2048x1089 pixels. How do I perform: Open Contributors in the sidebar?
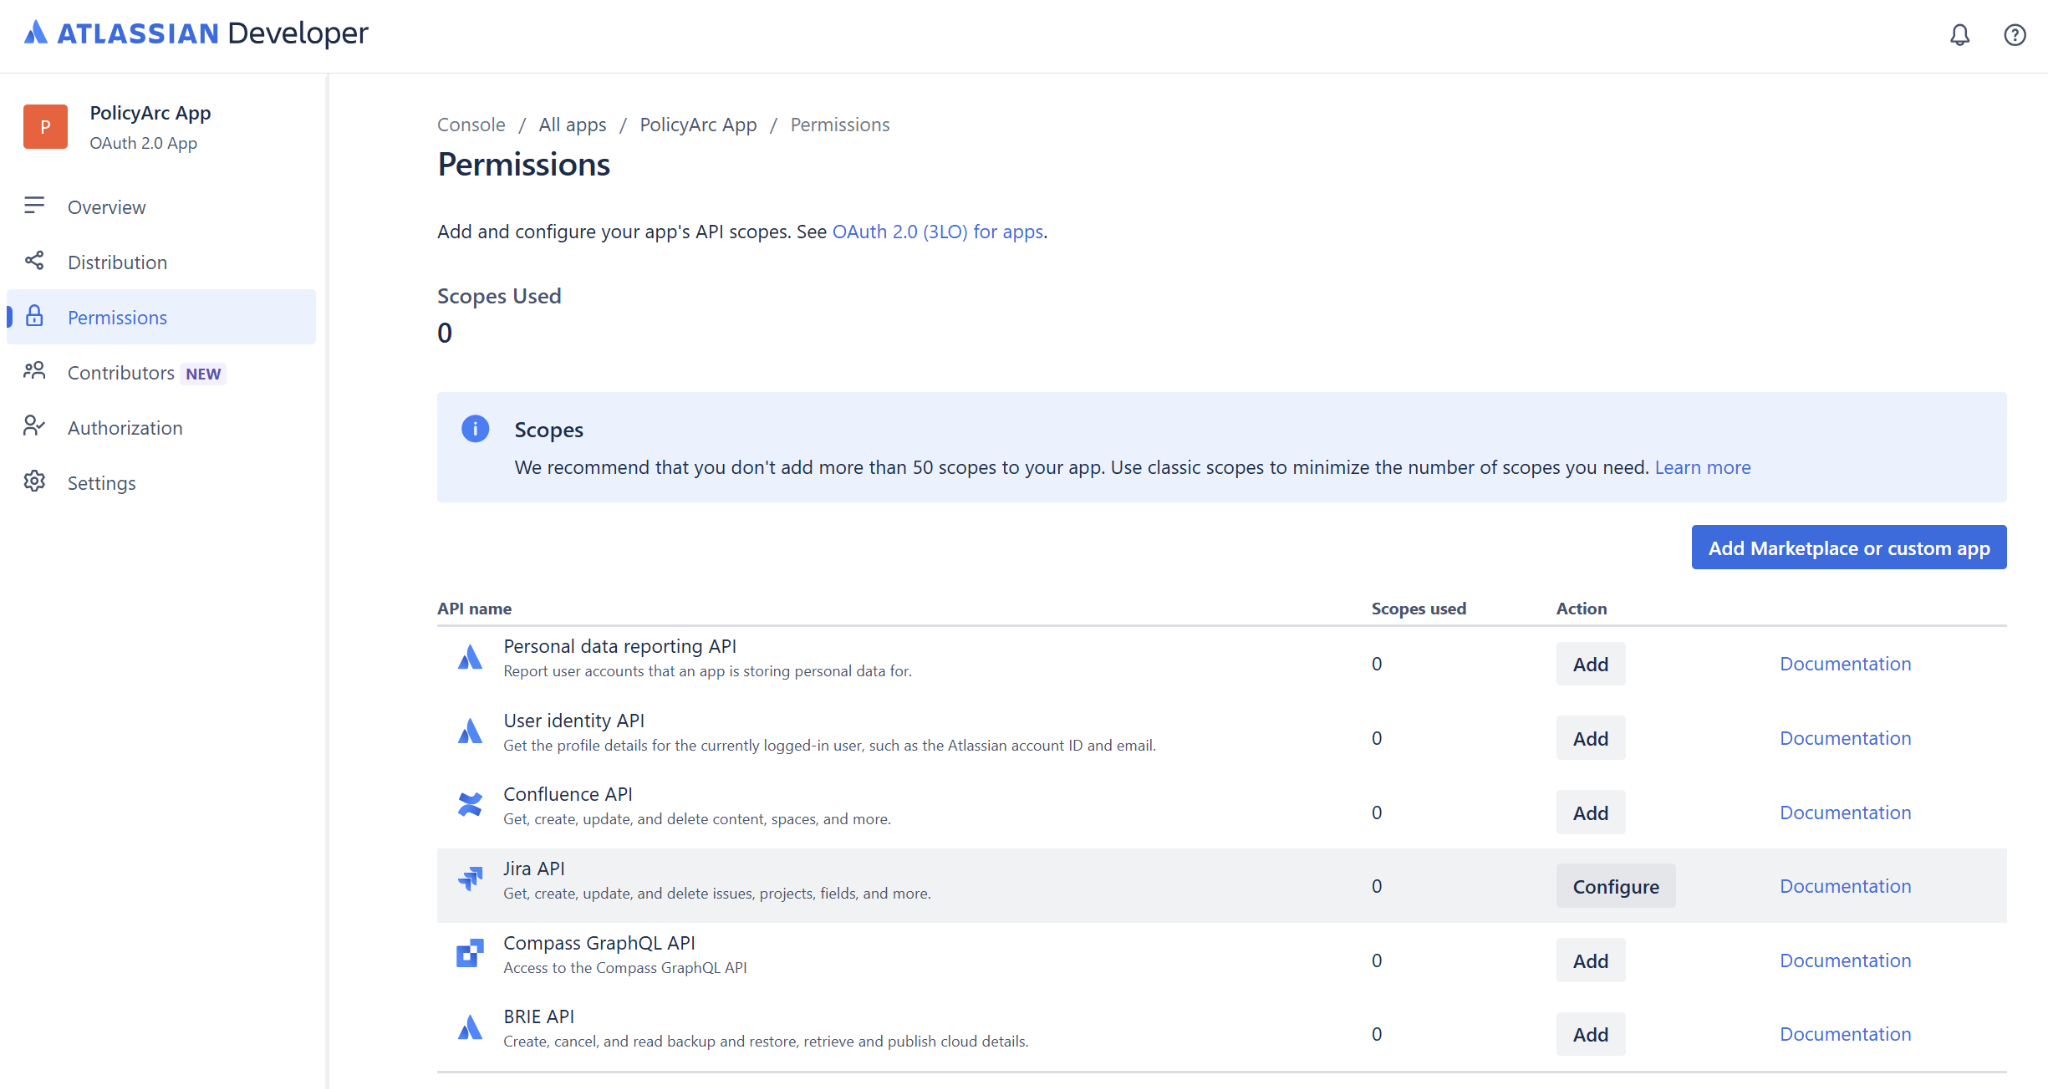(x=161, y=372)
